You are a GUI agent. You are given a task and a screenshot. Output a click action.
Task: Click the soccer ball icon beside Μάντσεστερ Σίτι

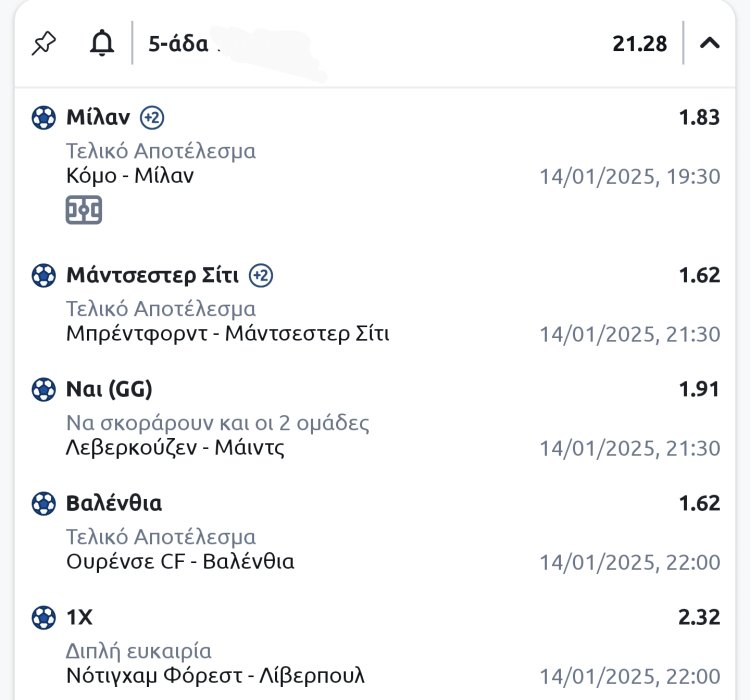[44, 275]
